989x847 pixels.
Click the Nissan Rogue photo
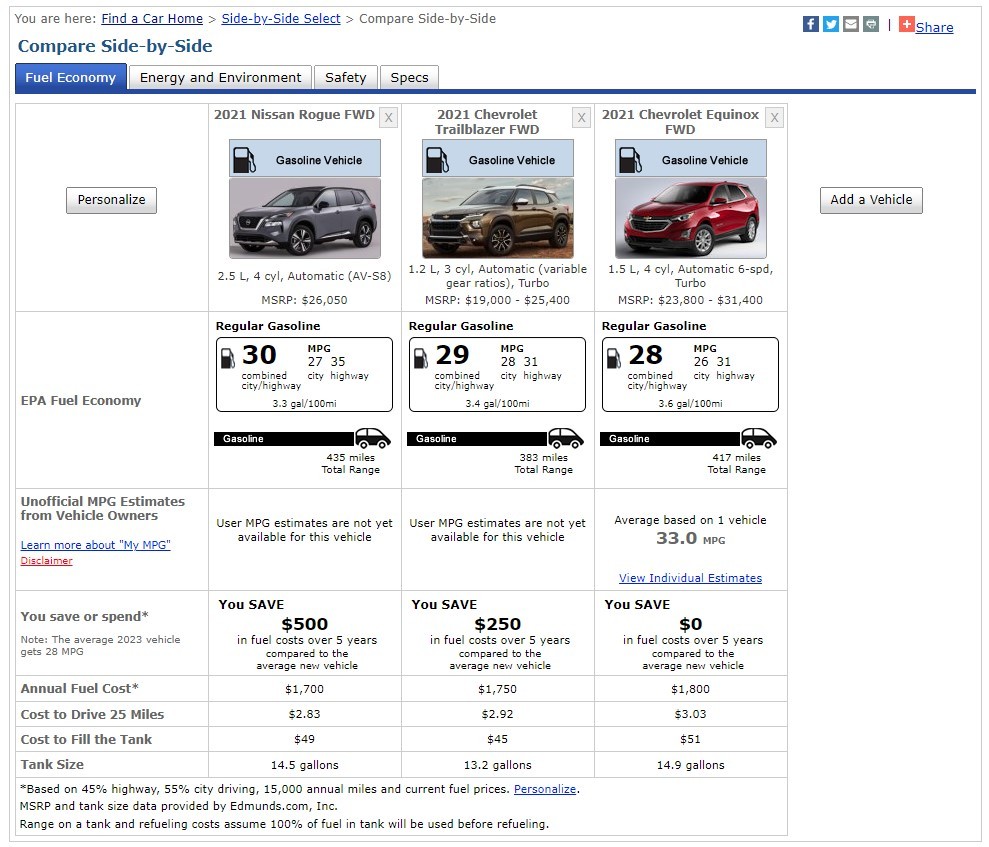[x=305, y=219]
